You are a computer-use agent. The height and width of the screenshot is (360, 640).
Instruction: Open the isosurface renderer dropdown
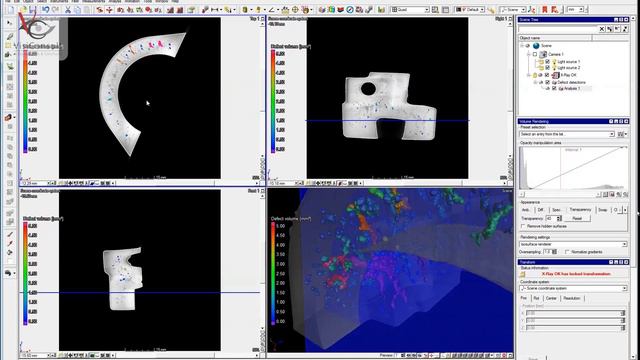[573, 244]
